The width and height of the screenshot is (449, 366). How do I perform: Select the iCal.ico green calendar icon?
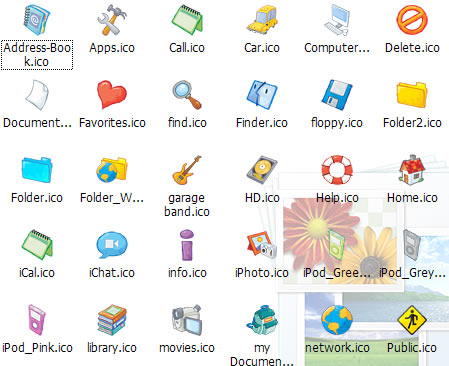coord(37,245)
